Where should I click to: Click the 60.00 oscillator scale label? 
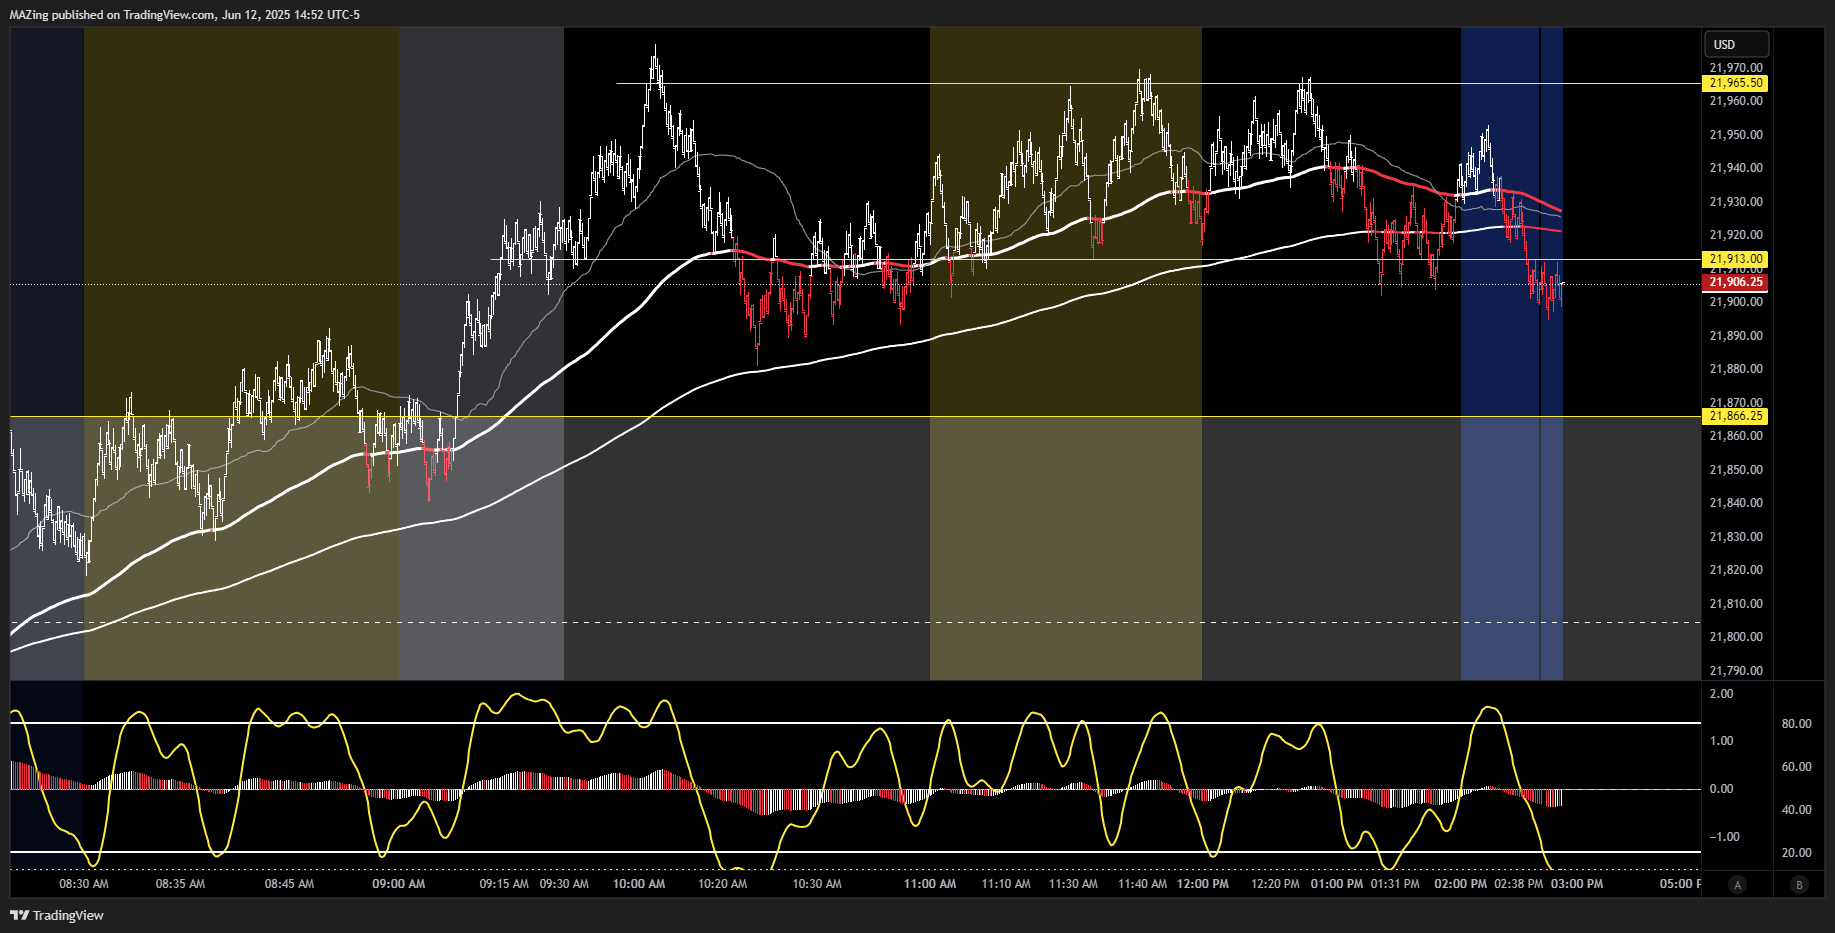[1797, 767]
